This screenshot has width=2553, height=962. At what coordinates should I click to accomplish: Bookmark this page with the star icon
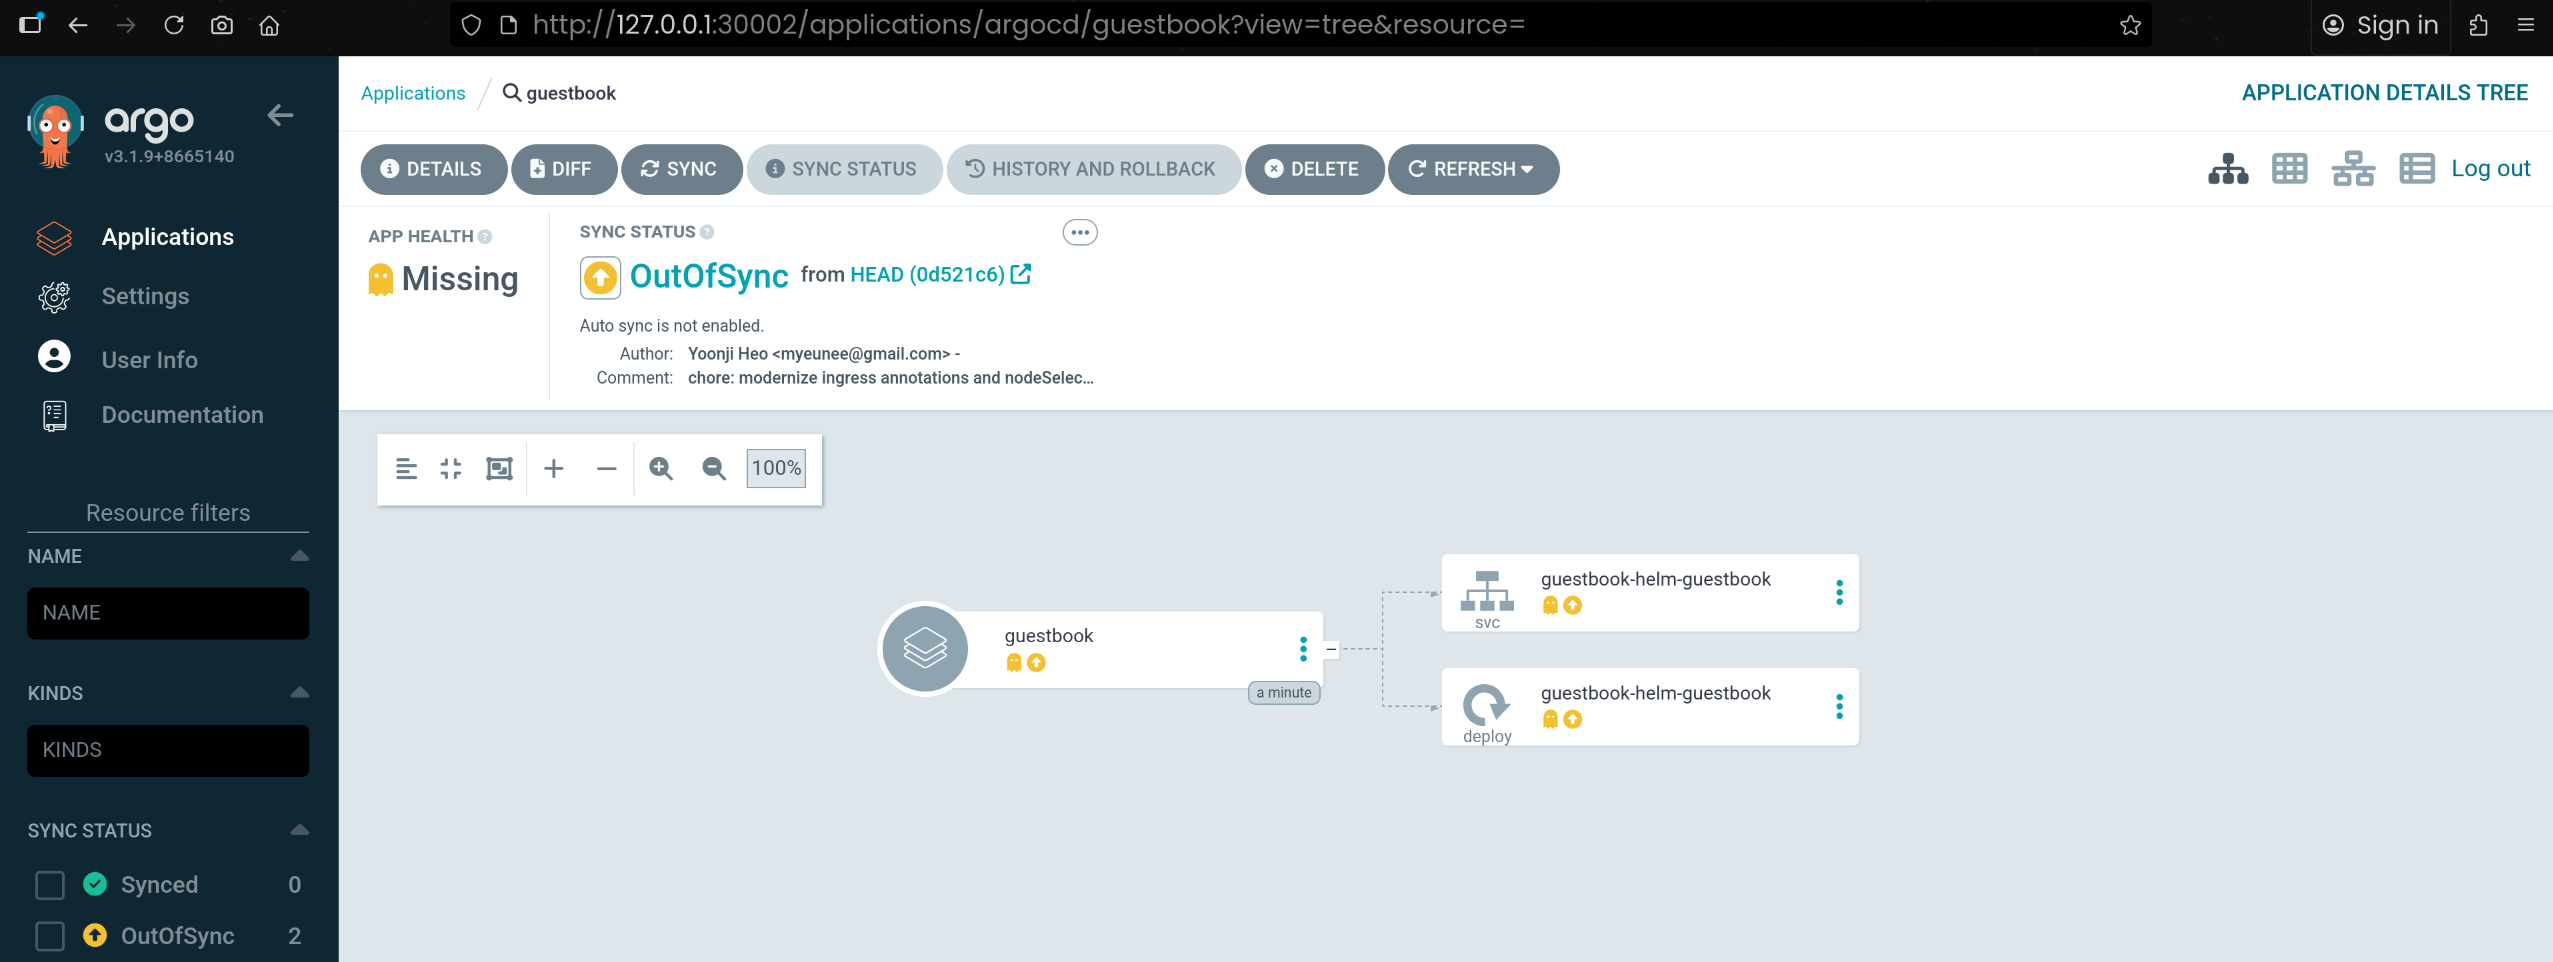2130,25
